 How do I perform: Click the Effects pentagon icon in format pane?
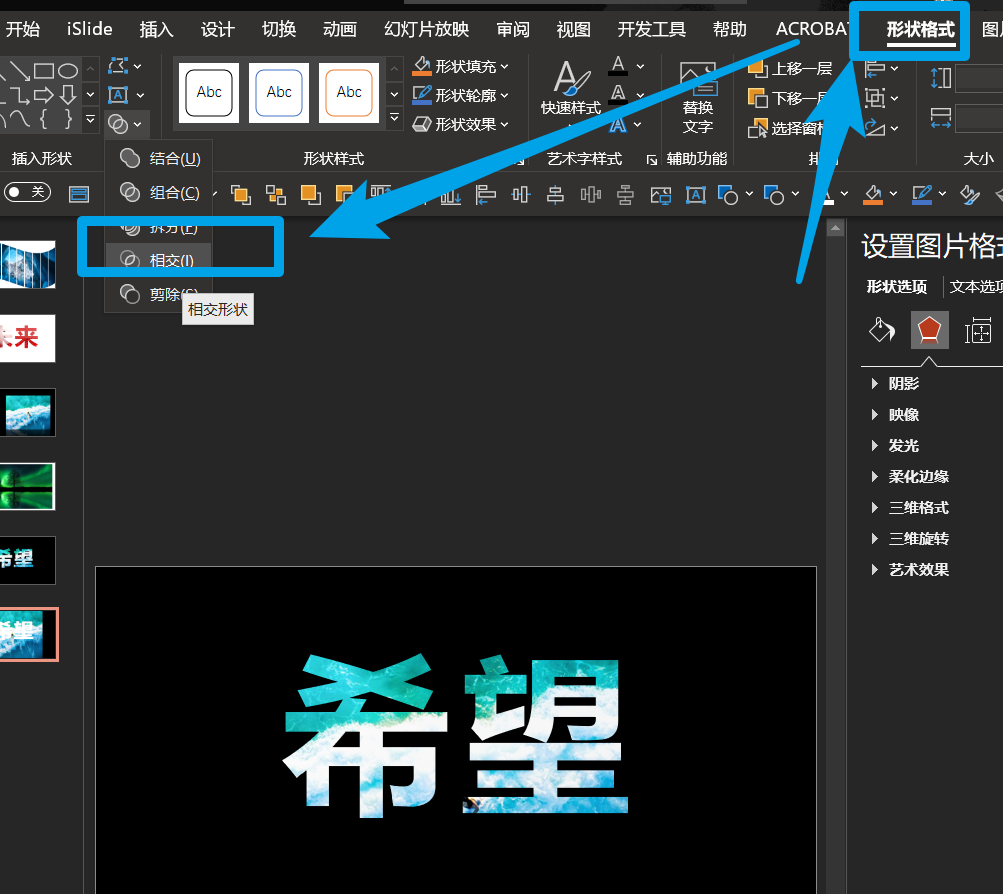[x=929, y=330]
